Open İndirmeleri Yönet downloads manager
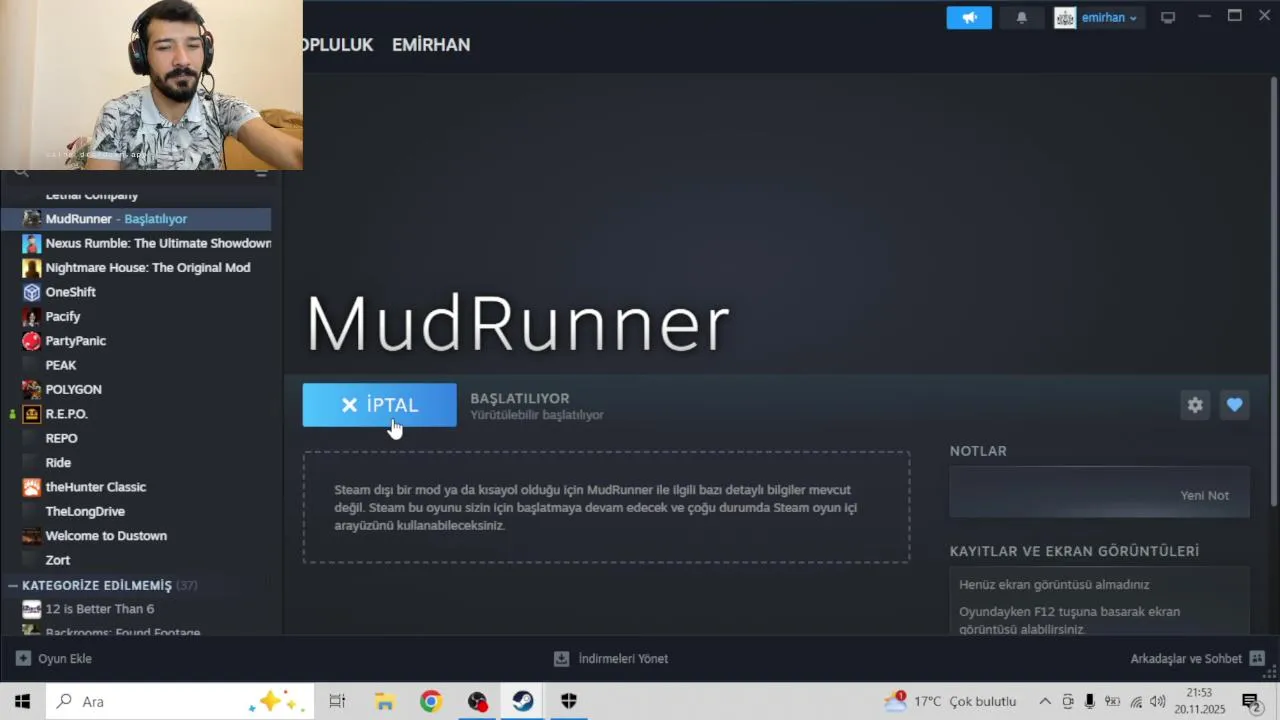This screenshot has width=1280, height=720. click(611, 659)
